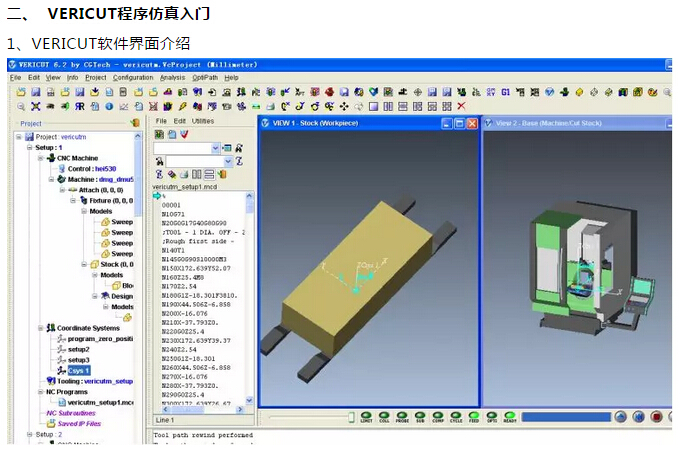Click the PROBE status light

(x=402, y=416)
